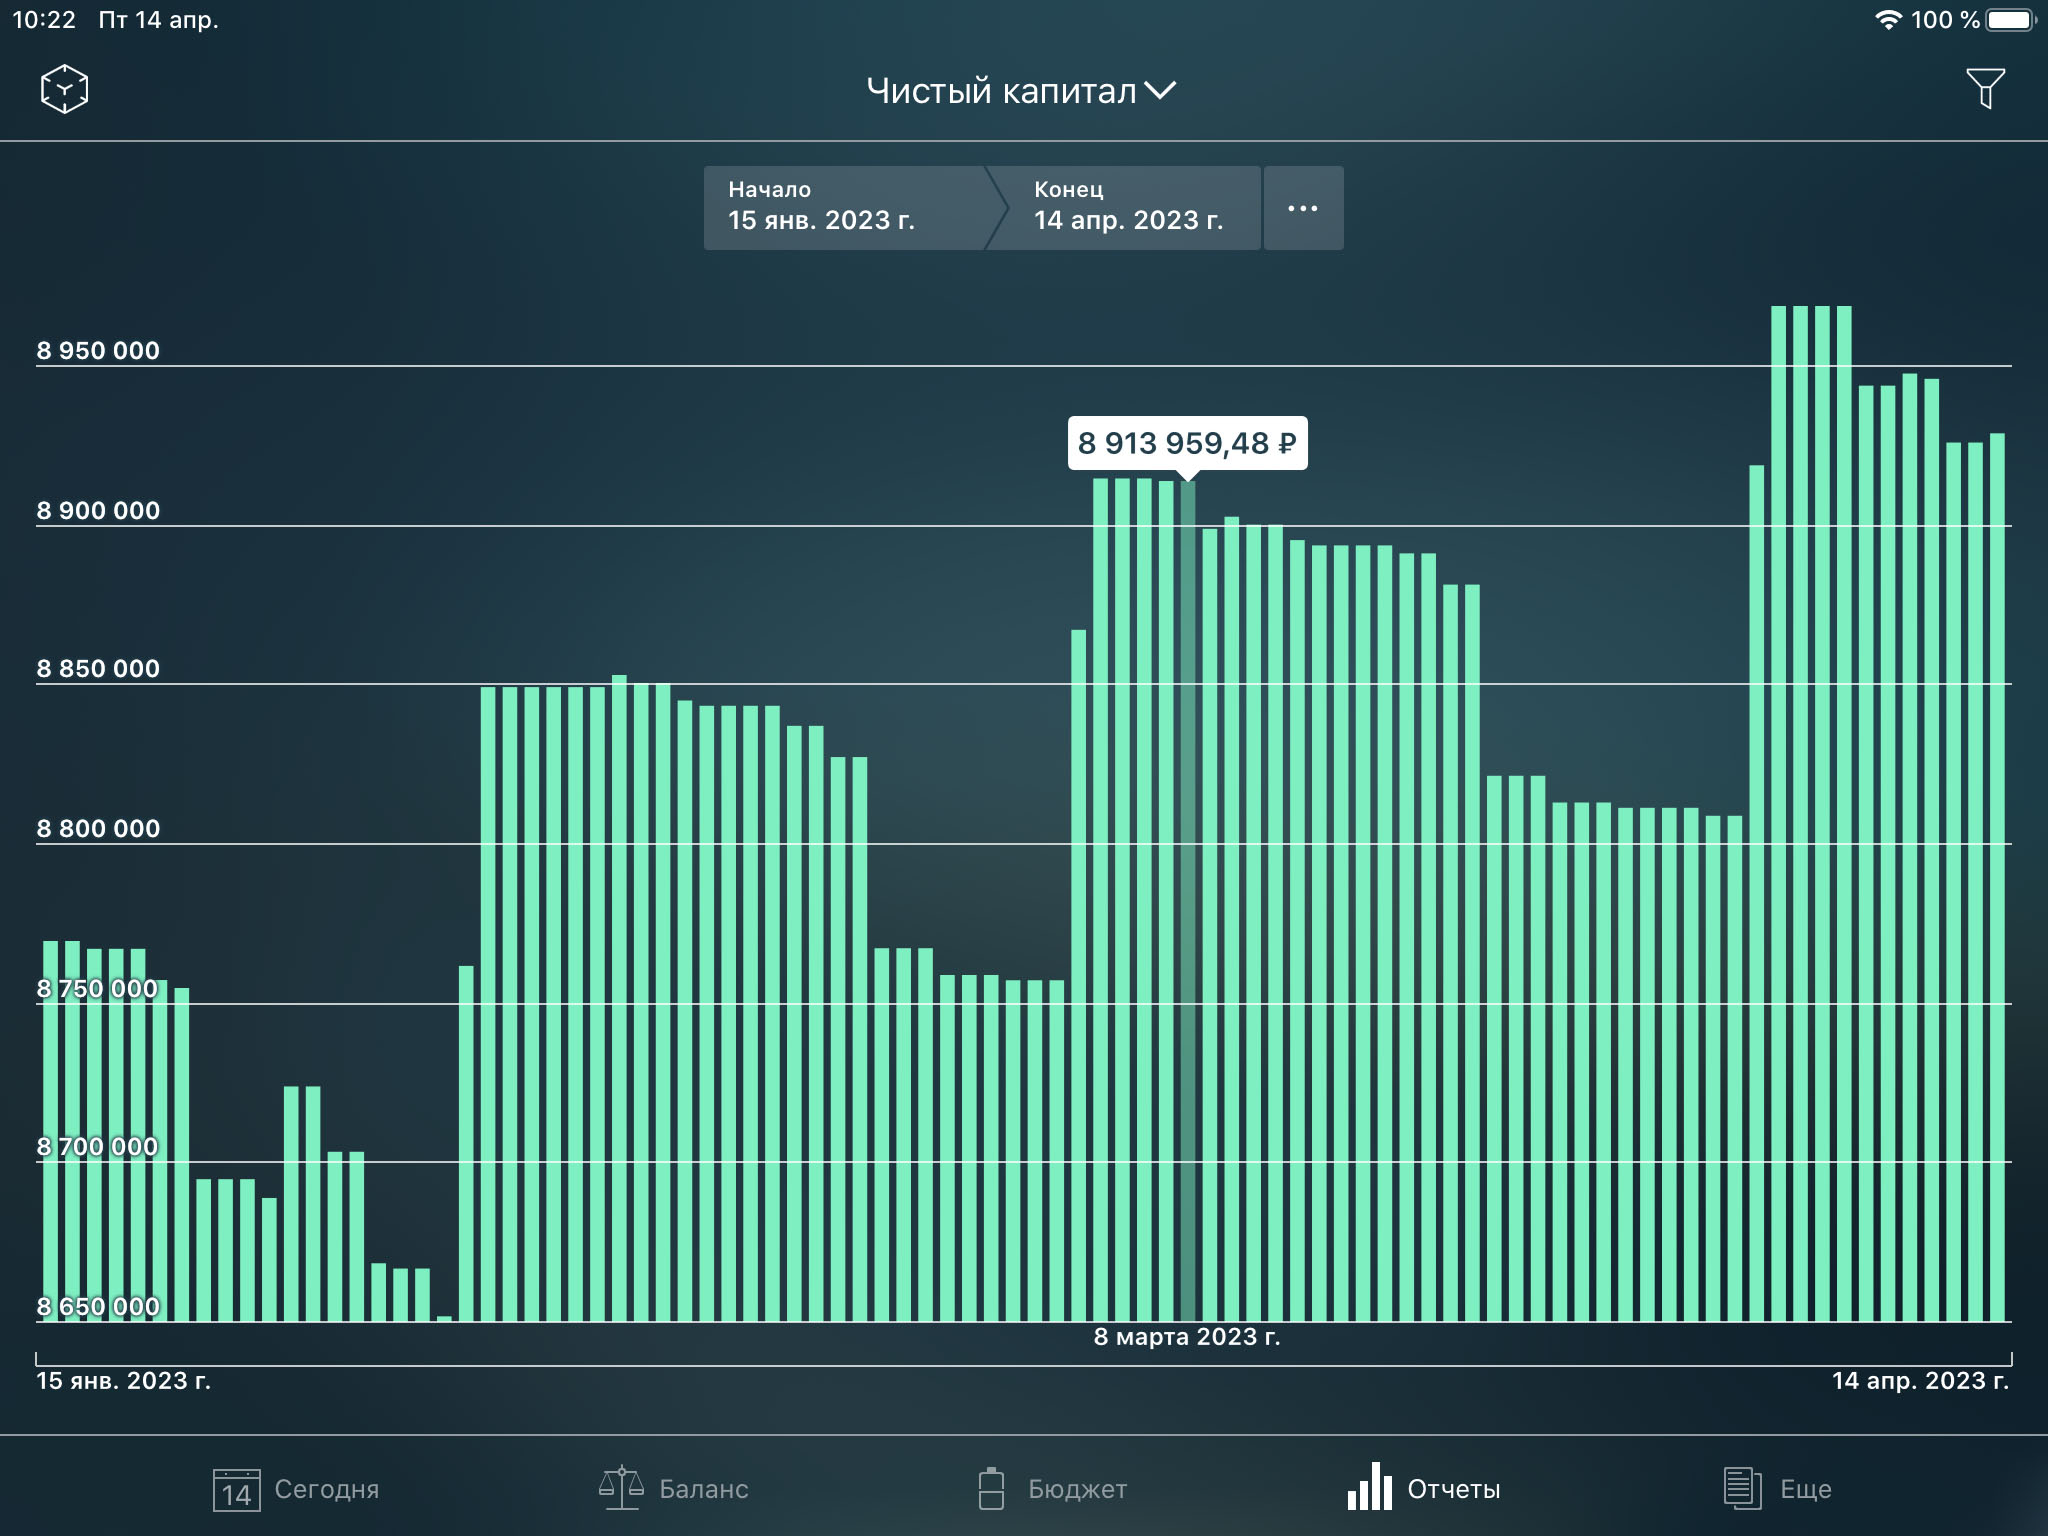Tap the 8 850 000 axis label
Image resolution: width=2048 pixels, height=1536 pixels.
[98, 669]
